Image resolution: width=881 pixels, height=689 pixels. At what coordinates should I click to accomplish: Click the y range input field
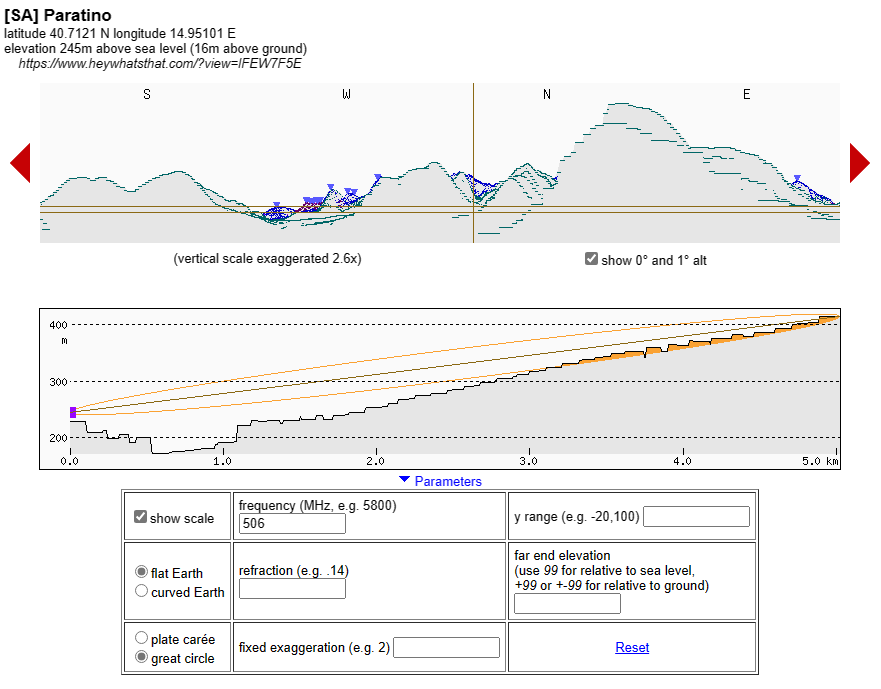pyautogui.click(x=696, y=516)
